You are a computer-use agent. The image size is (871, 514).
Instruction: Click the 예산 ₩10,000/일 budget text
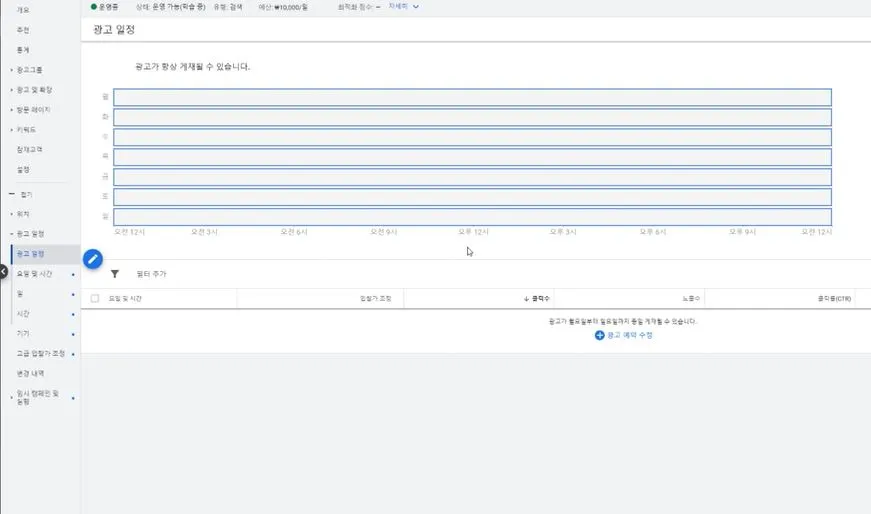pyautogui.click(x=283, y=7)
